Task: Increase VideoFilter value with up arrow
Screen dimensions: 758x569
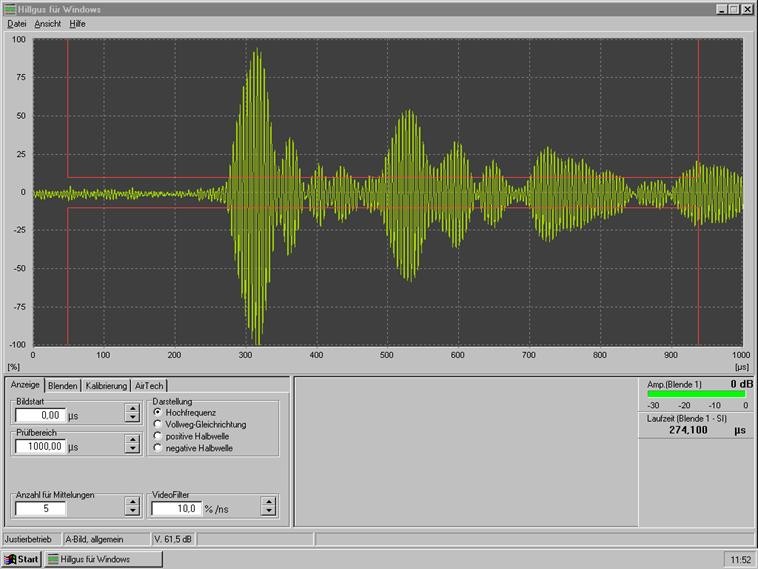Action: [268, 502]
